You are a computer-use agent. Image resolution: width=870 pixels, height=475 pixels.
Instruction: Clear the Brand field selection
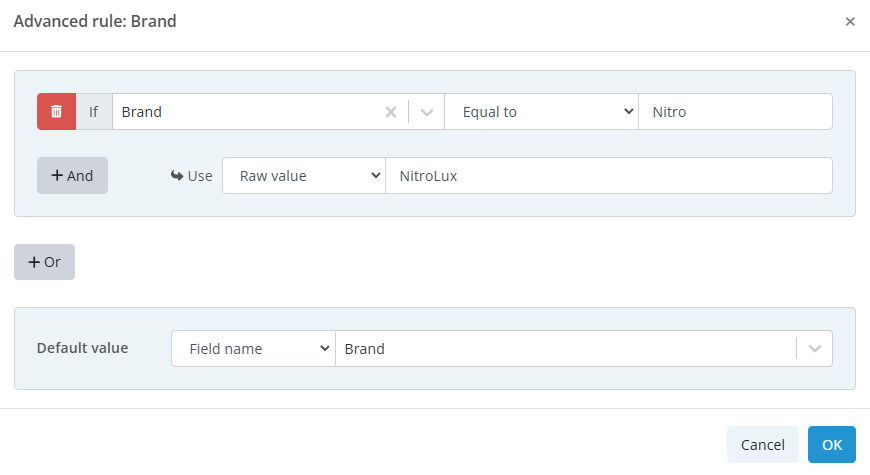tap(391, 112)
